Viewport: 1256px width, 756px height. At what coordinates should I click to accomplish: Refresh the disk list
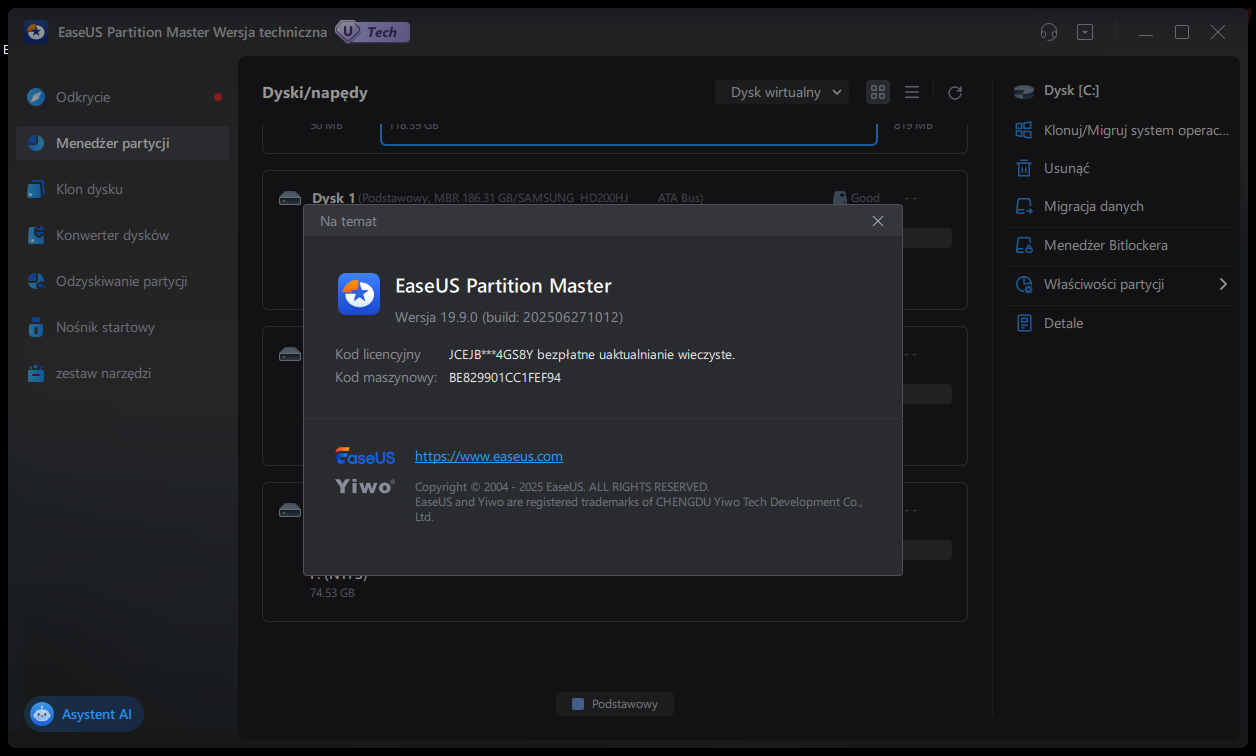coord(955,92)
